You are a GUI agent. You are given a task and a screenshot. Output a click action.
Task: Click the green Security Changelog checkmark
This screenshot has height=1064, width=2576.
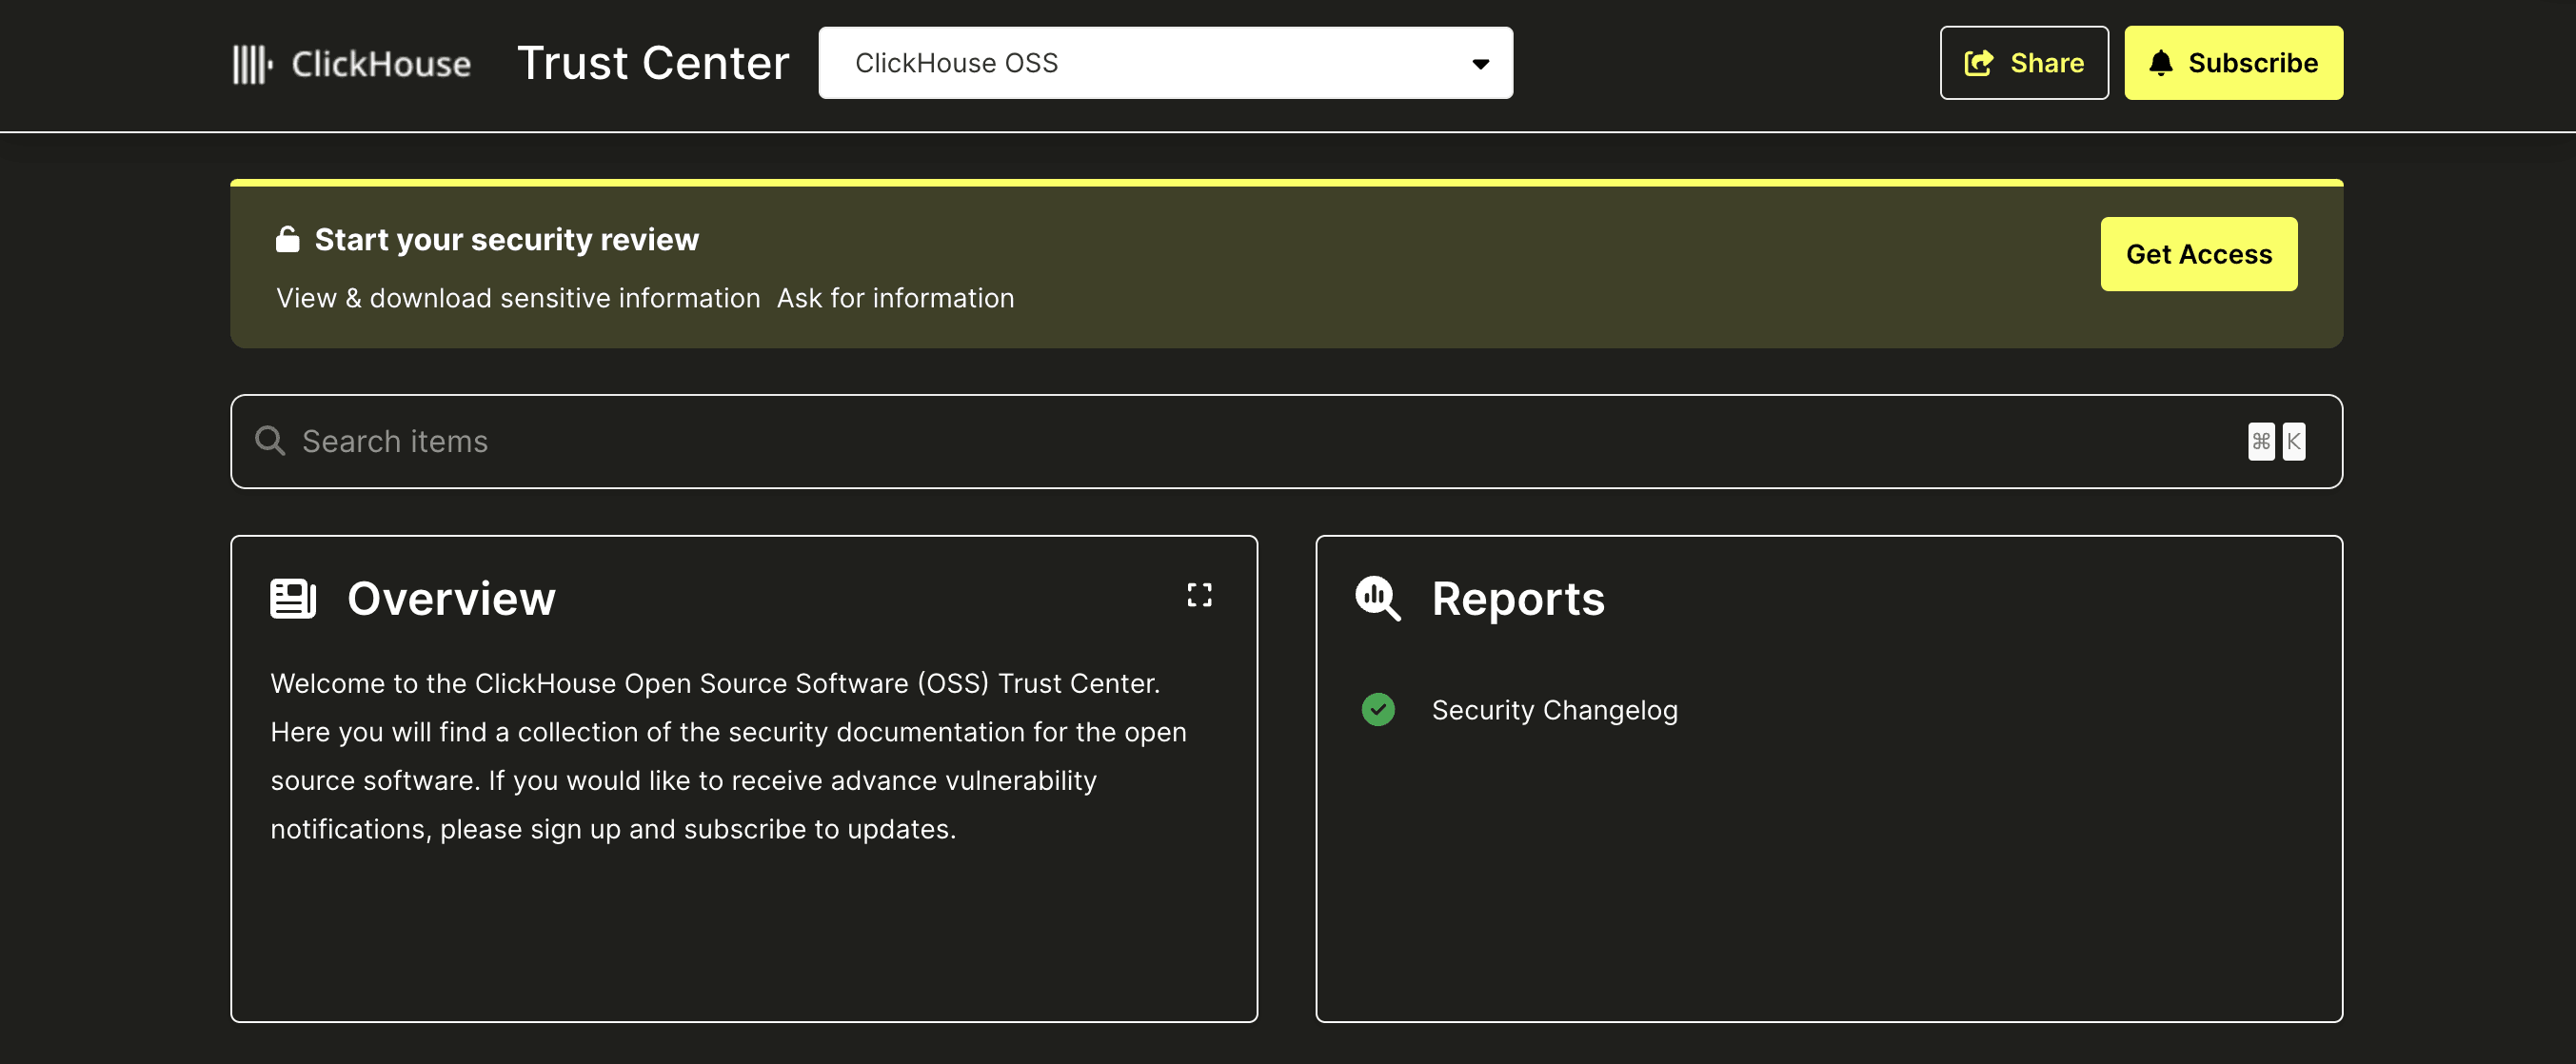(x=1377, y=709)
